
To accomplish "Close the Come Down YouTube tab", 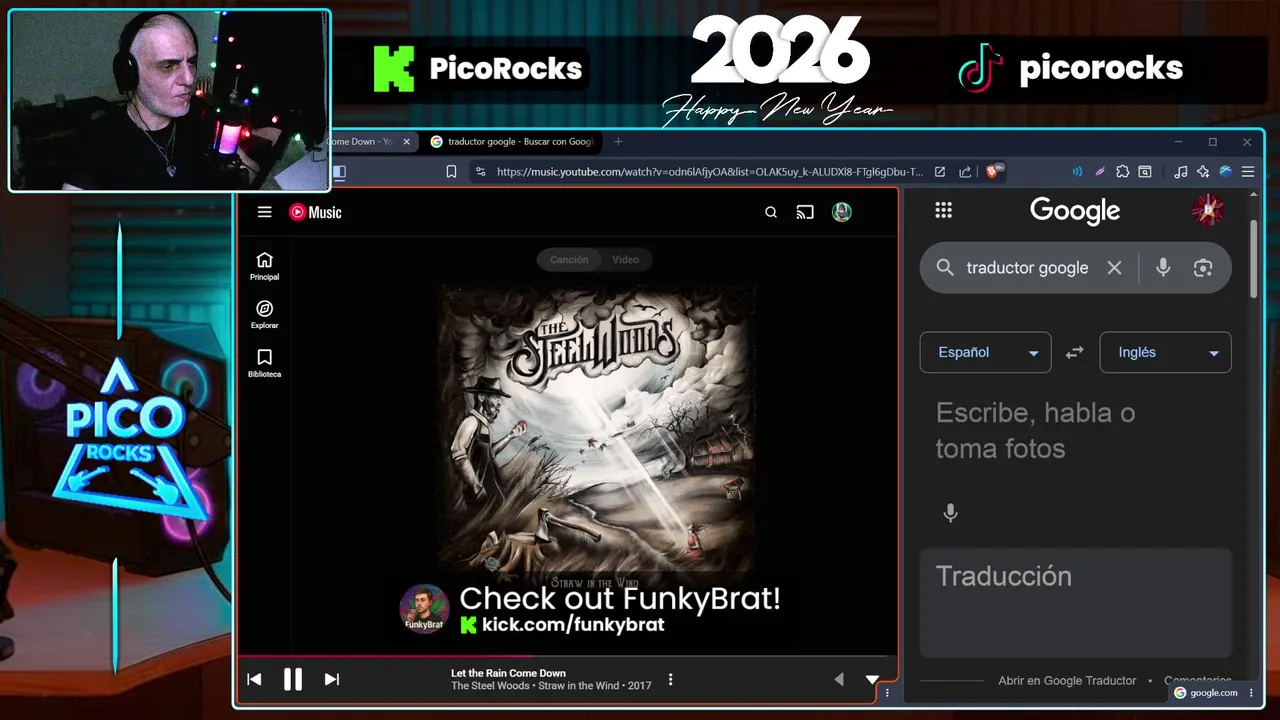I will pyautogui.click(x=406, y=142).
